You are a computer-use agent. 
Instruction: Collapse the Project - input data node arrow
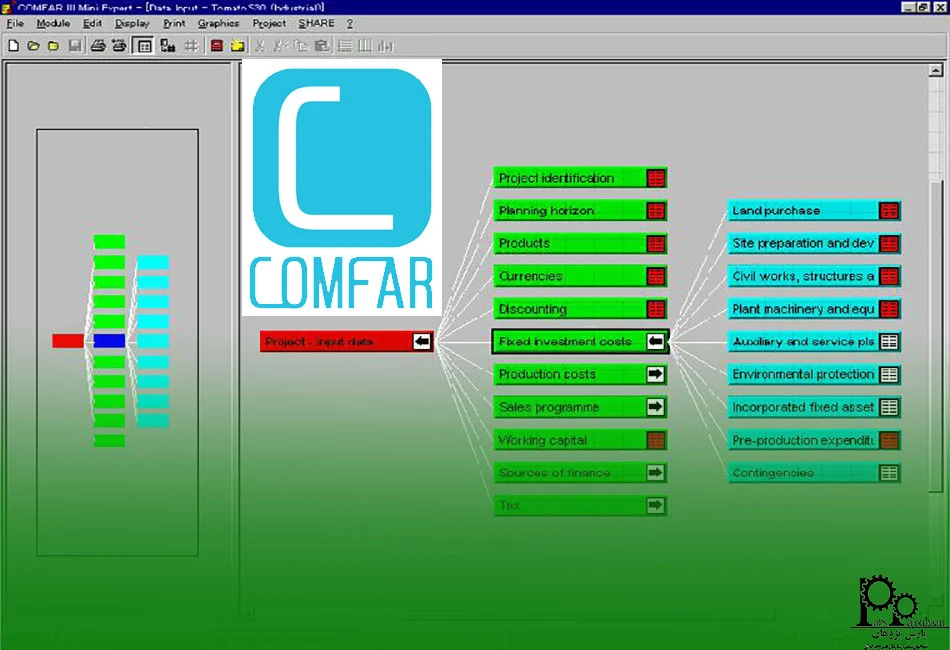pyautogui.click(x=422, y=342)
